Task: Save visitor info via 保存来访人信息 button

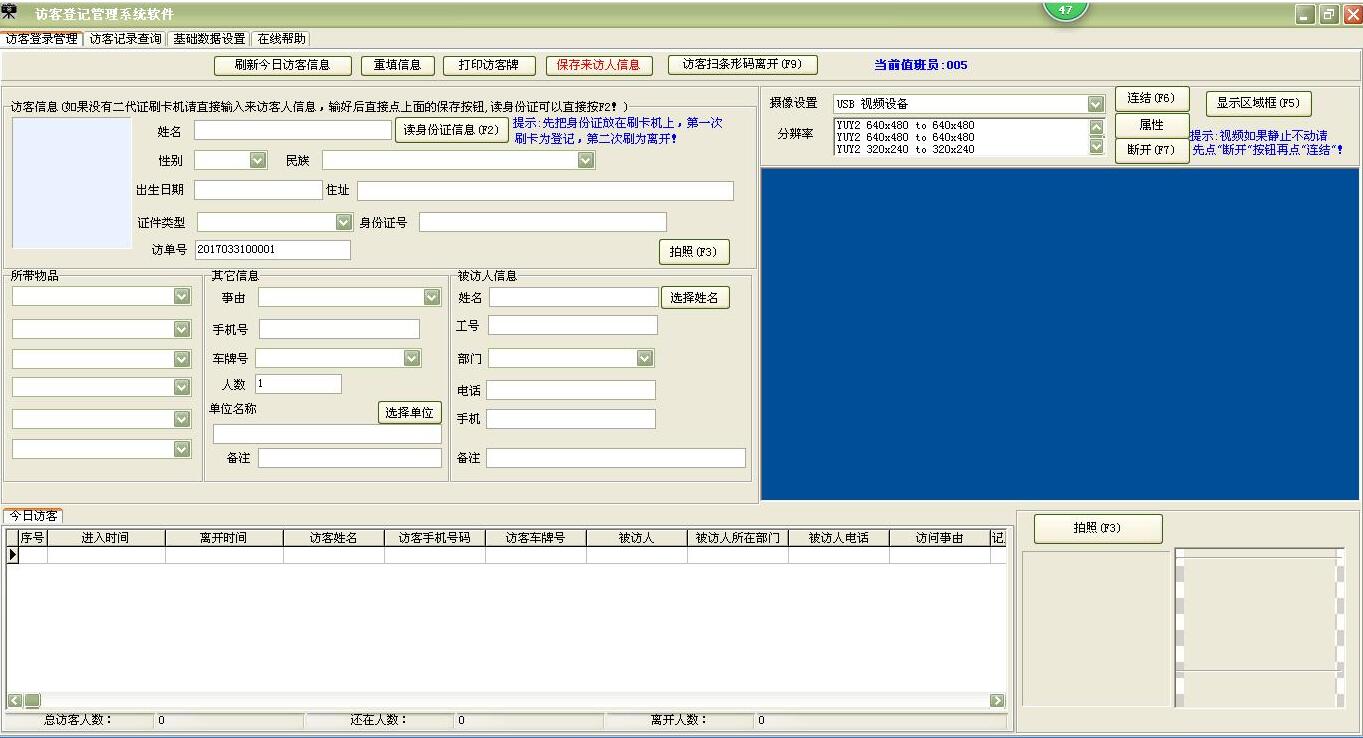Action: point(599,64)
